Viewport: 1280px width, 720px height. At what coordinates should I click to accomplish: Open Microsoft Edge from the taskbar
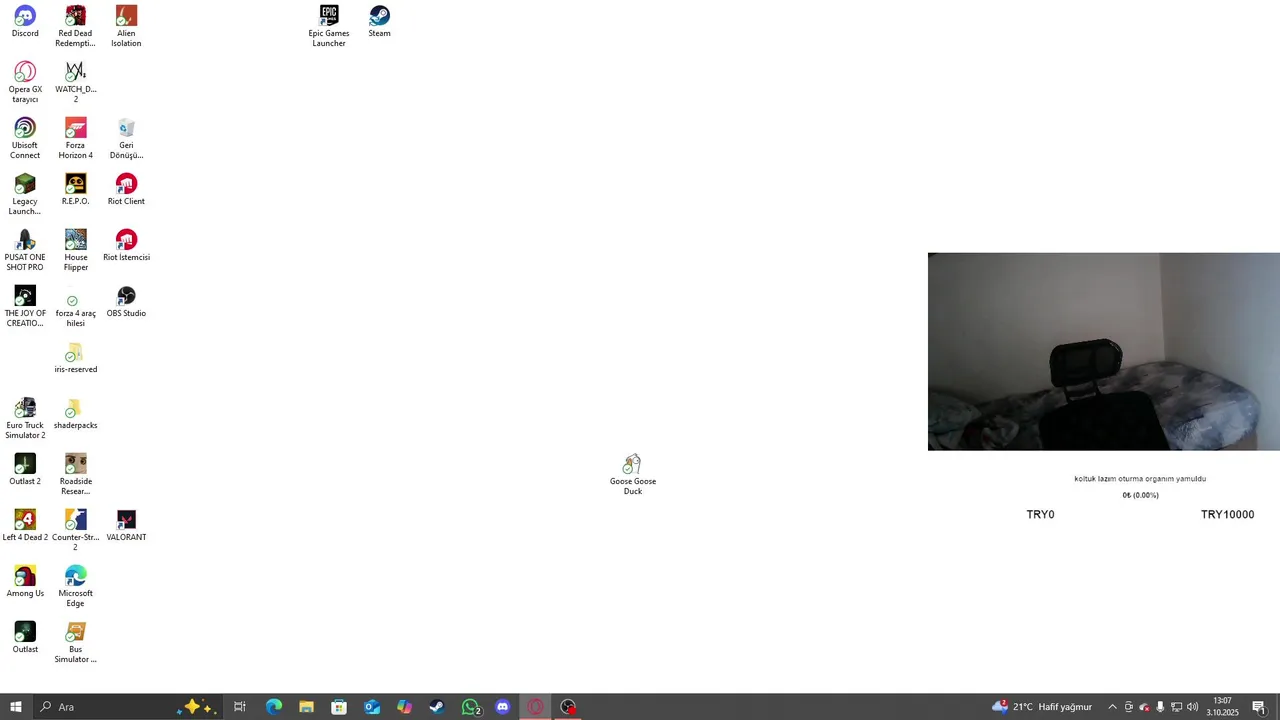click(273, 707)
